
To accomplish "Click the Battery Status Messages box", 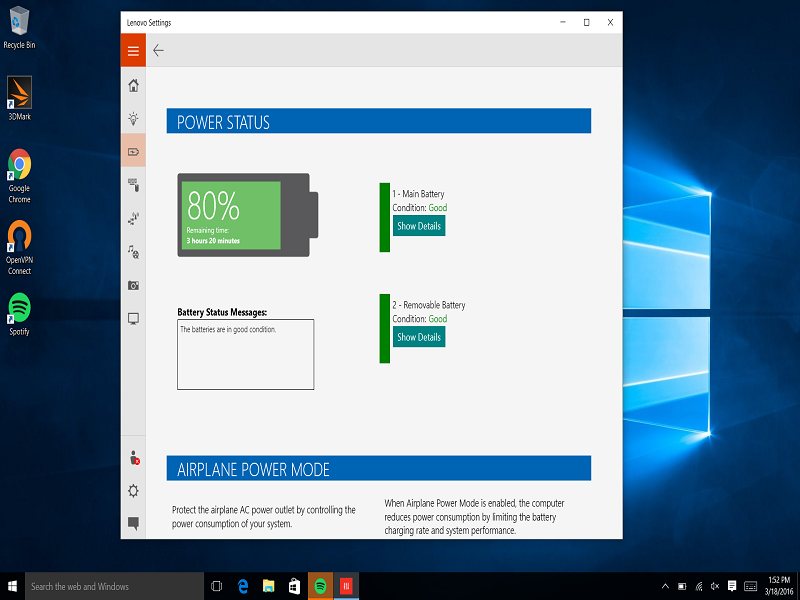I will [x=245, y=354].
